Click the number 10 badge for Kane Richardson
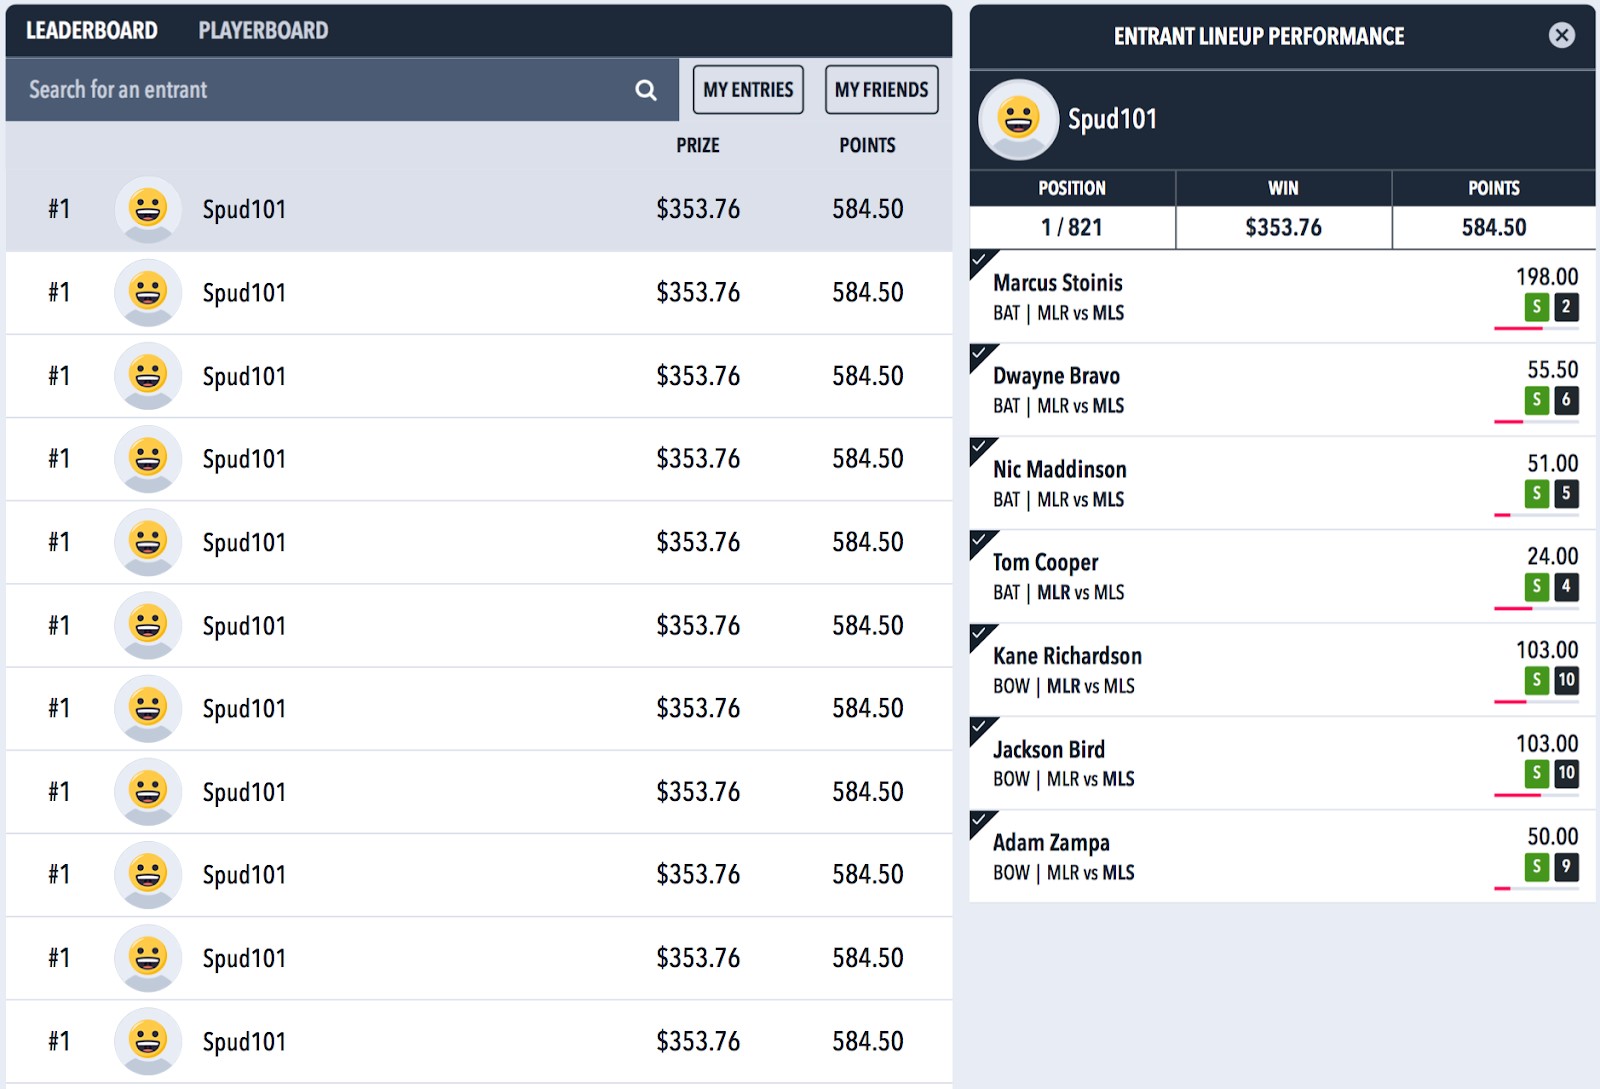 [1566, 680]
